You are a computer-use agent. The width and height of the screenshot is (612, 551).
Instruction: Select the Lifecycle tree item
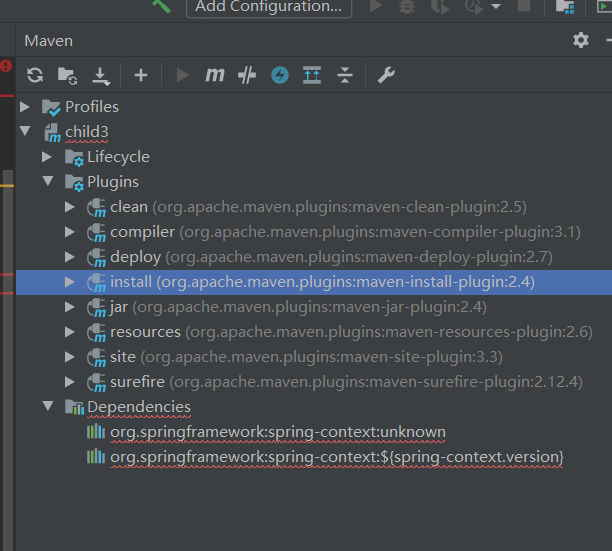(x=118, y=157)
